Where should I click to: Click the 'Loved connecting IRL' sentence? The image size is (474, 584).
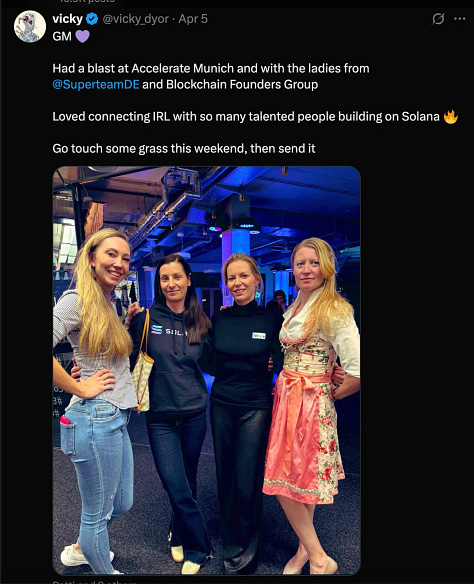(246, 117)
